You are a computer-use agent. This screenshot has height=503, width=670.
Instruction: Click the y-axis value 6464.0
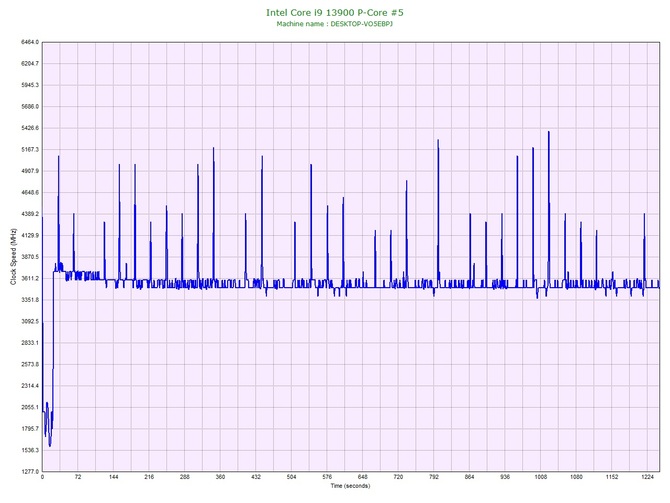pos(30,42)
